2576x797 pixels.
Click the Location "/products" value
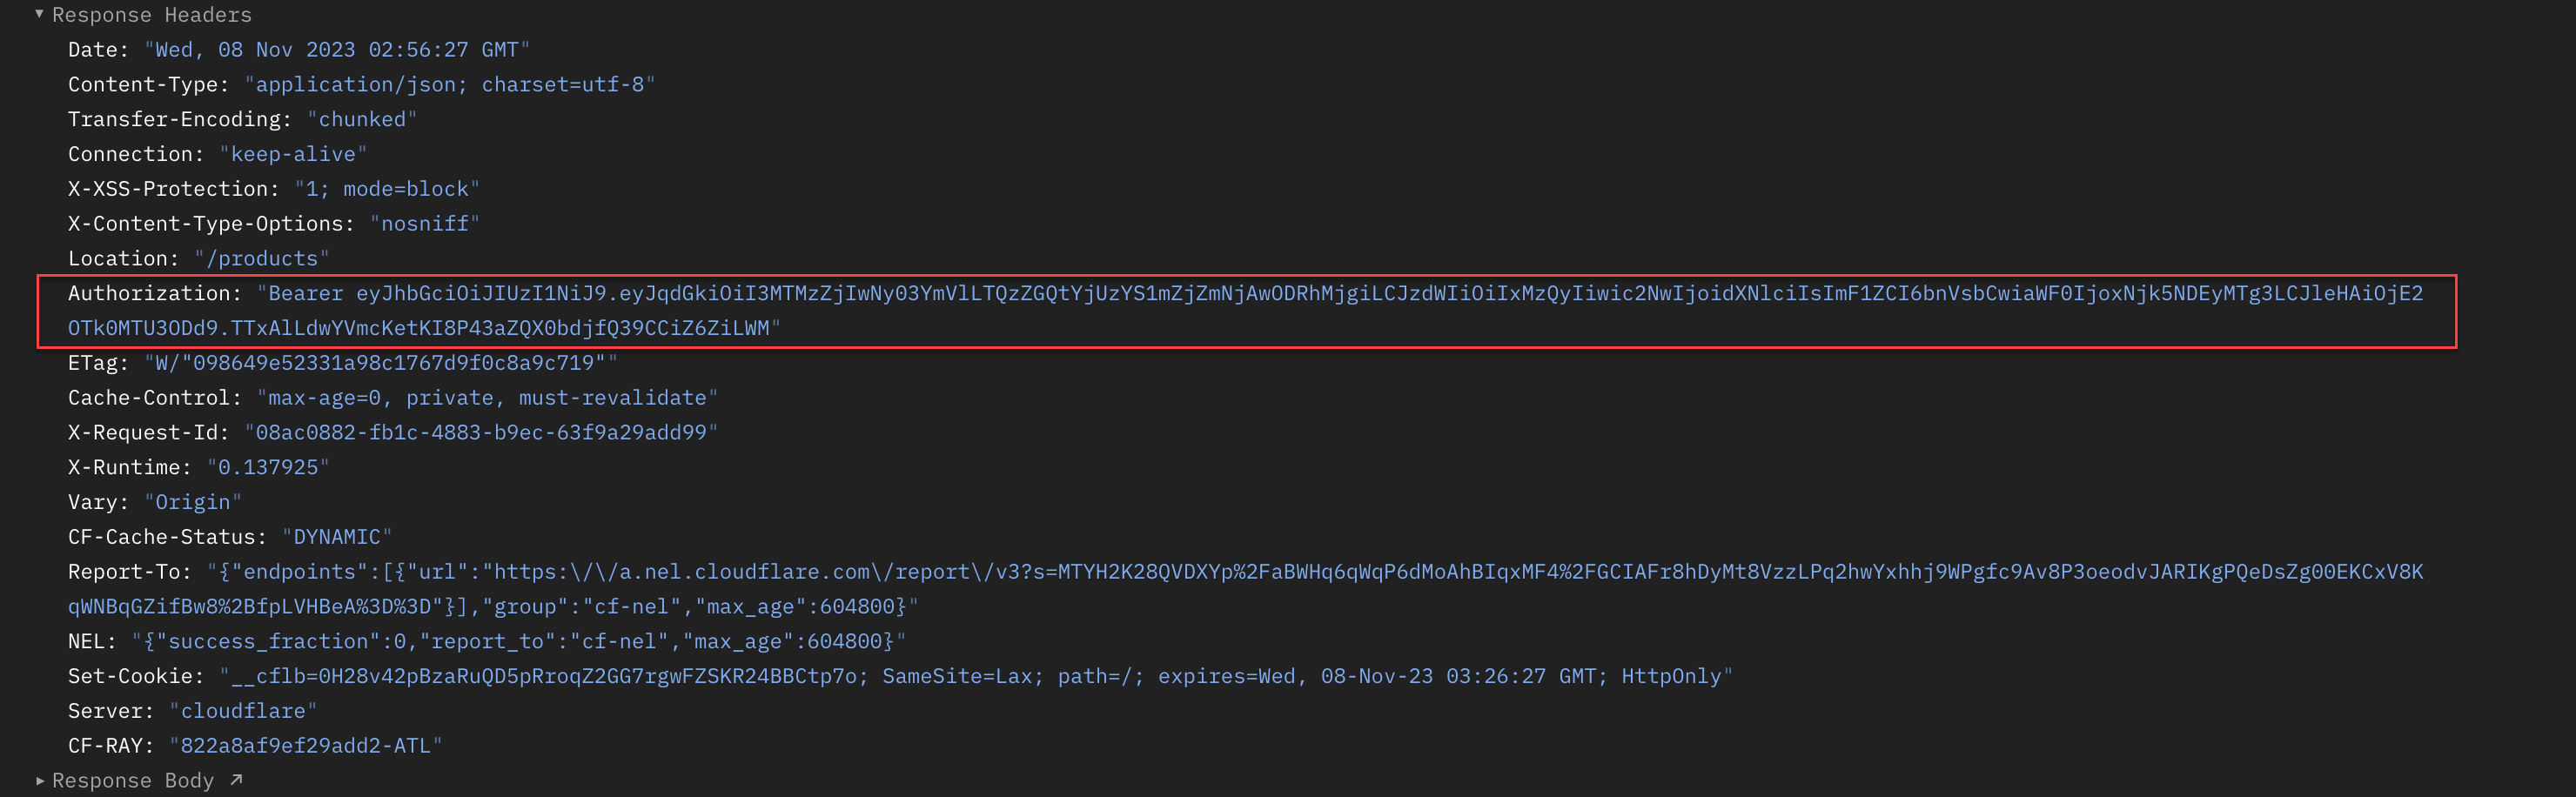pyautogui.click(x=262, y=259)
